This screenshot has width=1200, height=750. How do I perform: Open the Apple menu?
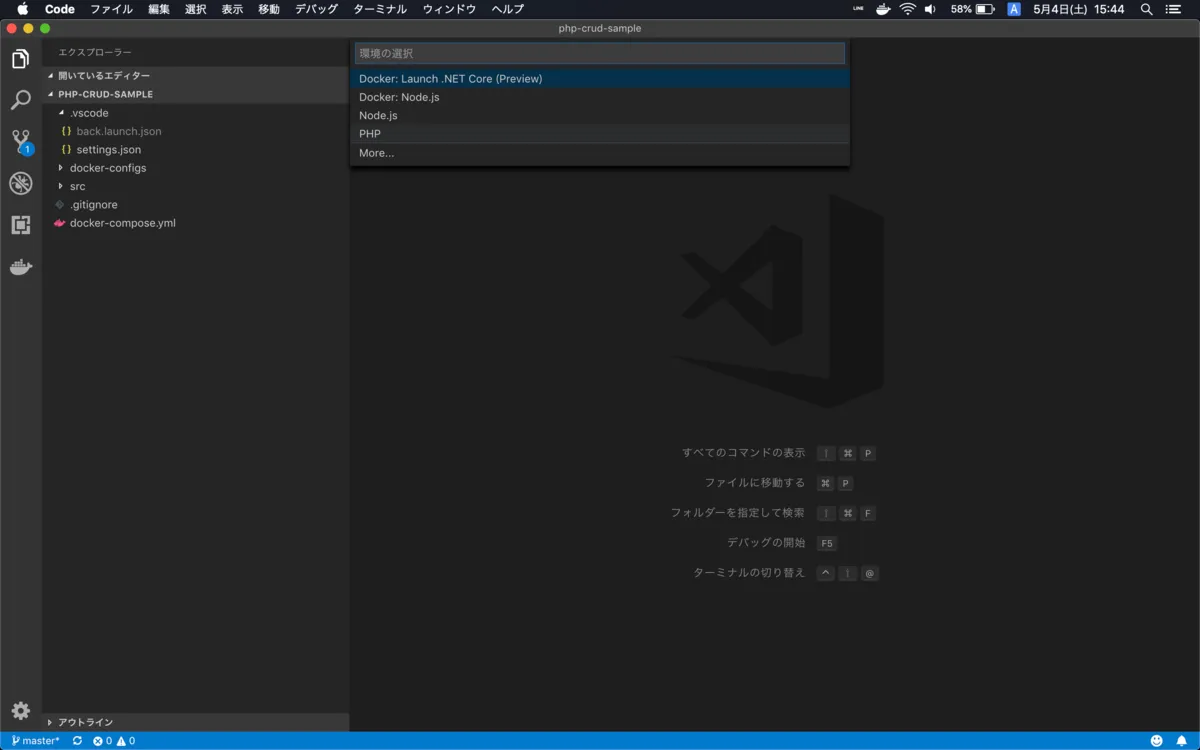[x=22, y=9]
